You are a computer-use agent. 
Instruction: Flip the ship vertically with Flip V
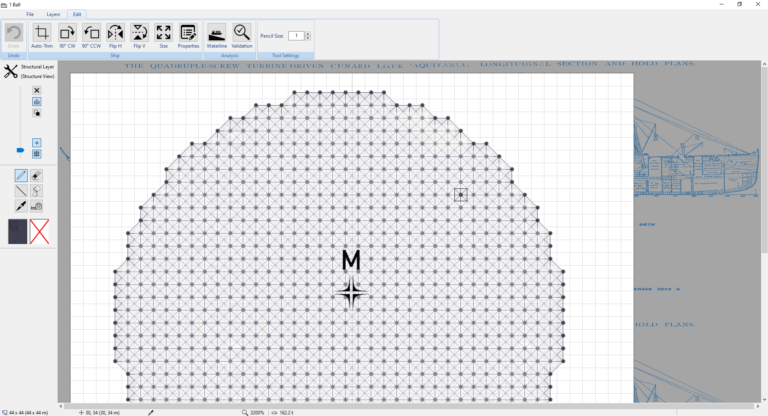pyautogui.click(x=139, y=36)
